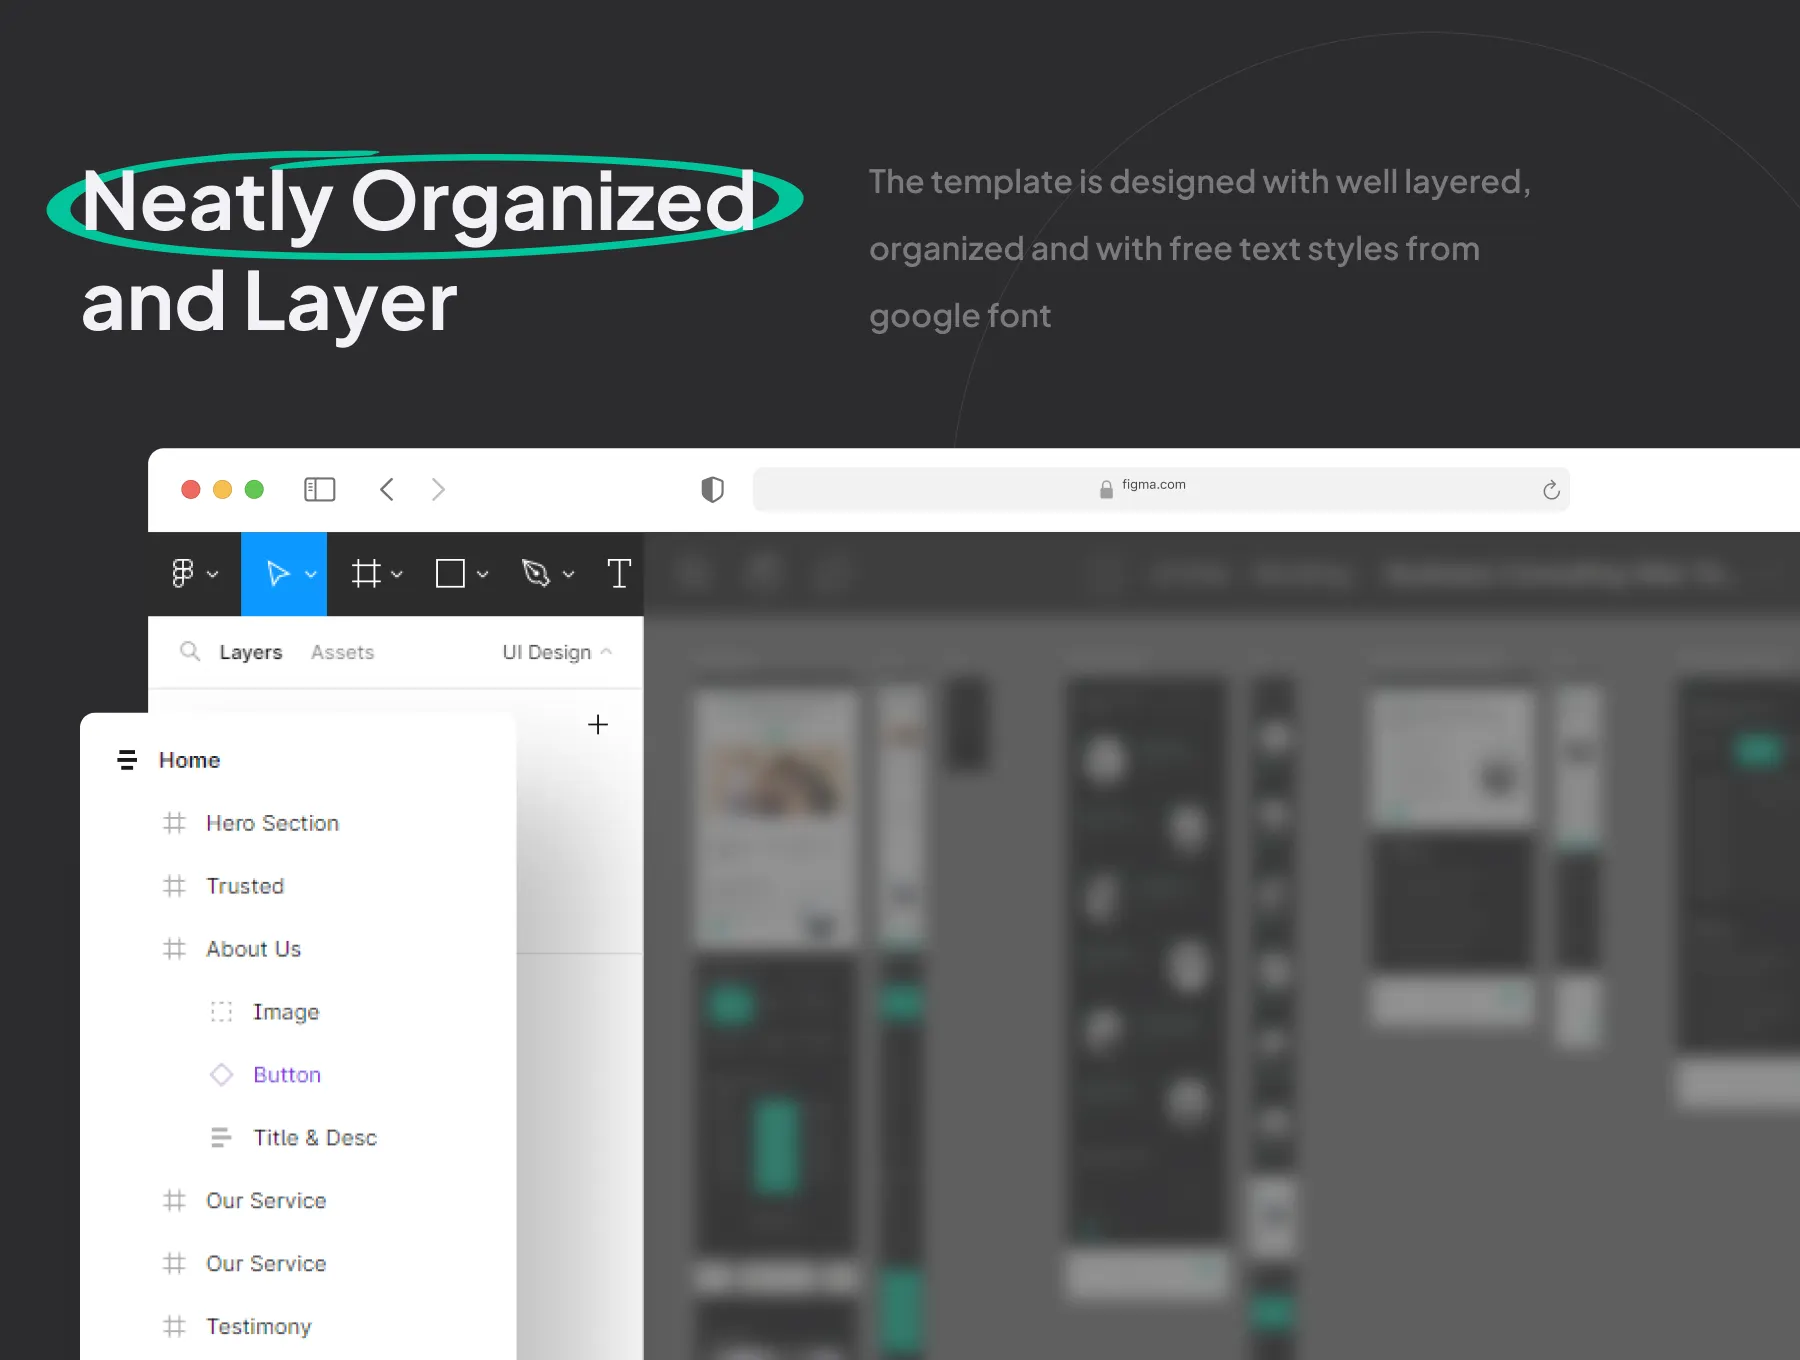The width and height of the screenshot is (1800, 1360).
Task: Select the Move tool arrow icon
Action: 277,574
